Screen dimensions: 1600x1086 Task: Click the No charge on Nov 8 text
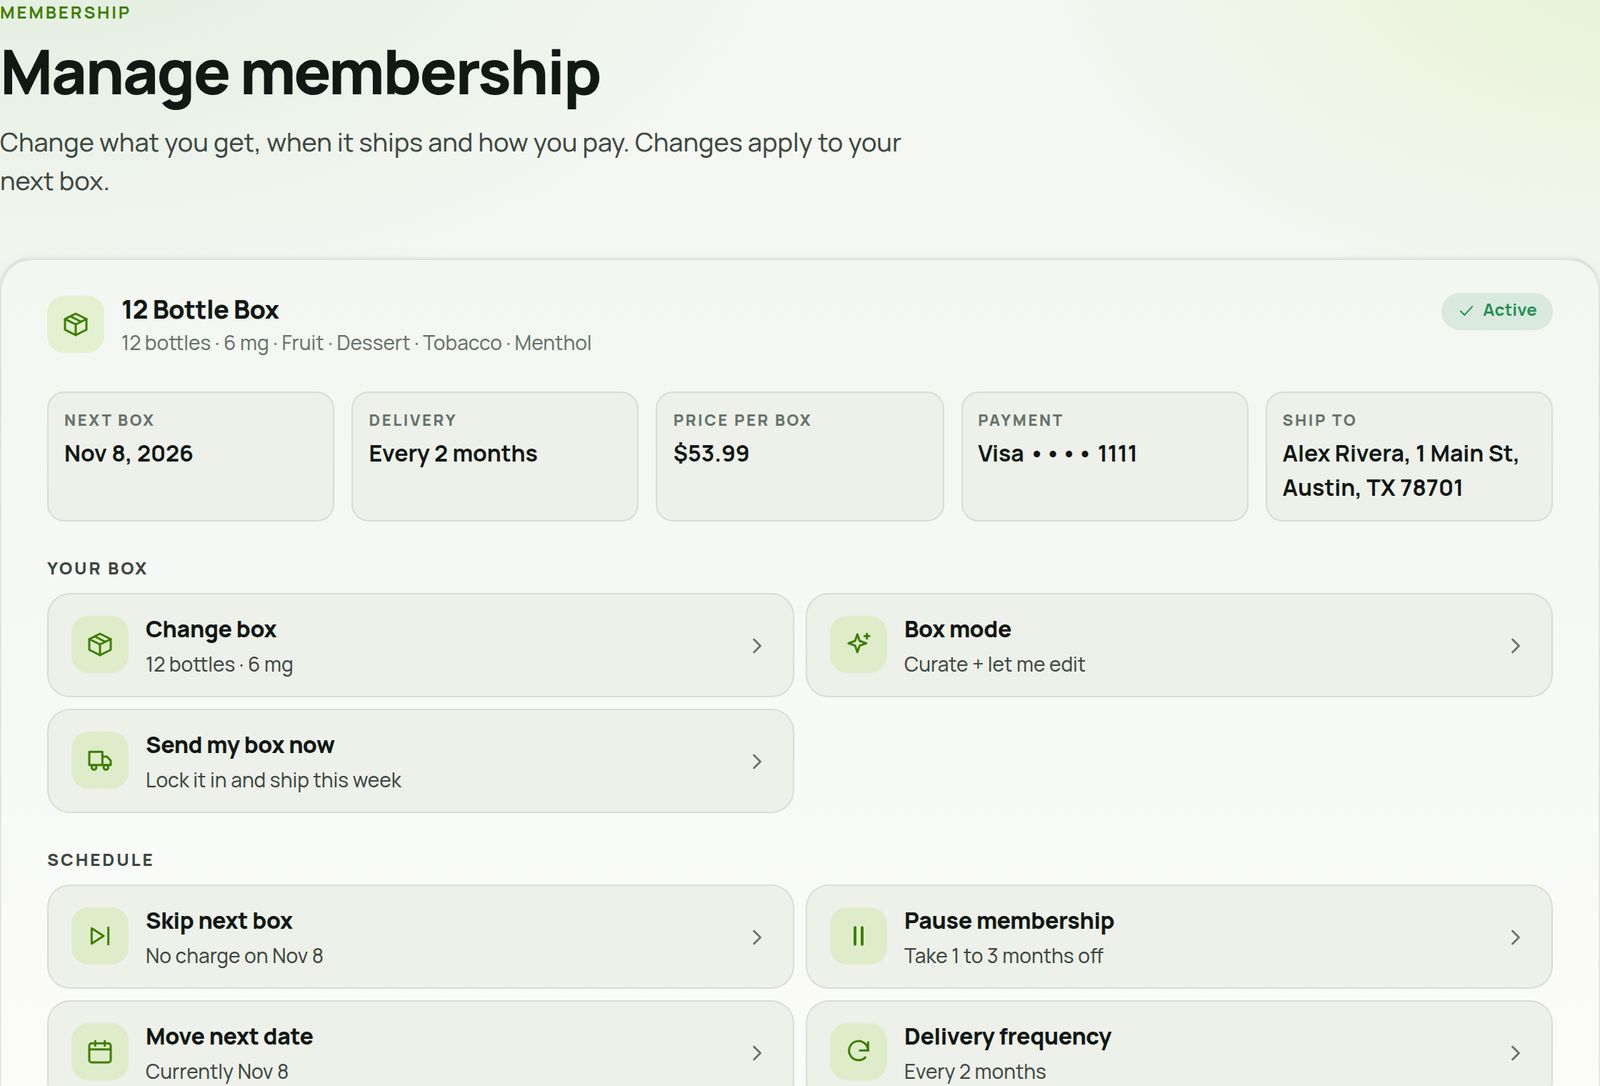[x=234, y=956]
